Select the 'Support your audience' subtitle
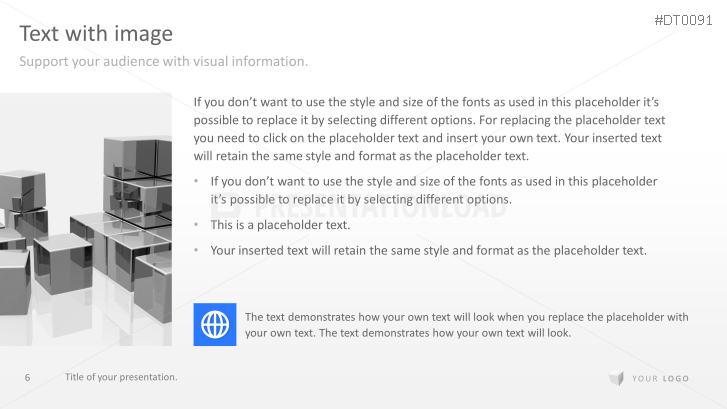 point(164,62)
